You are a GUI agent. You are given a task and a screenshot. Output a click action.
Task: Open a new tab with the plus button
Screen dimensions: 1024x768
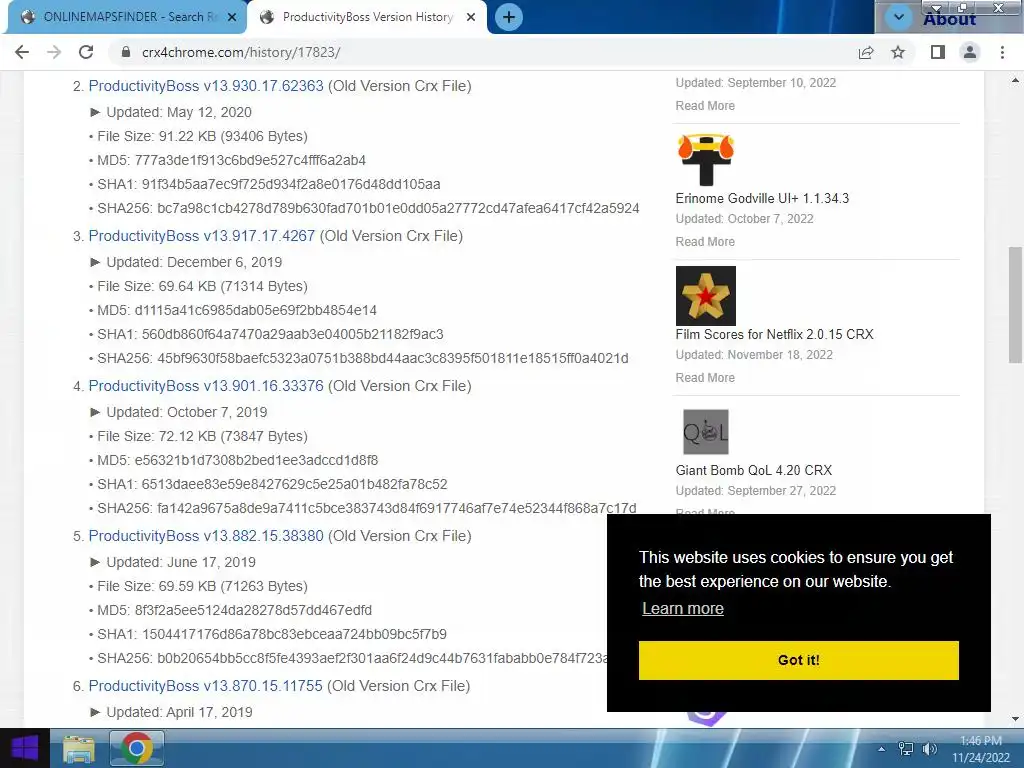click(x=509, y=17)
